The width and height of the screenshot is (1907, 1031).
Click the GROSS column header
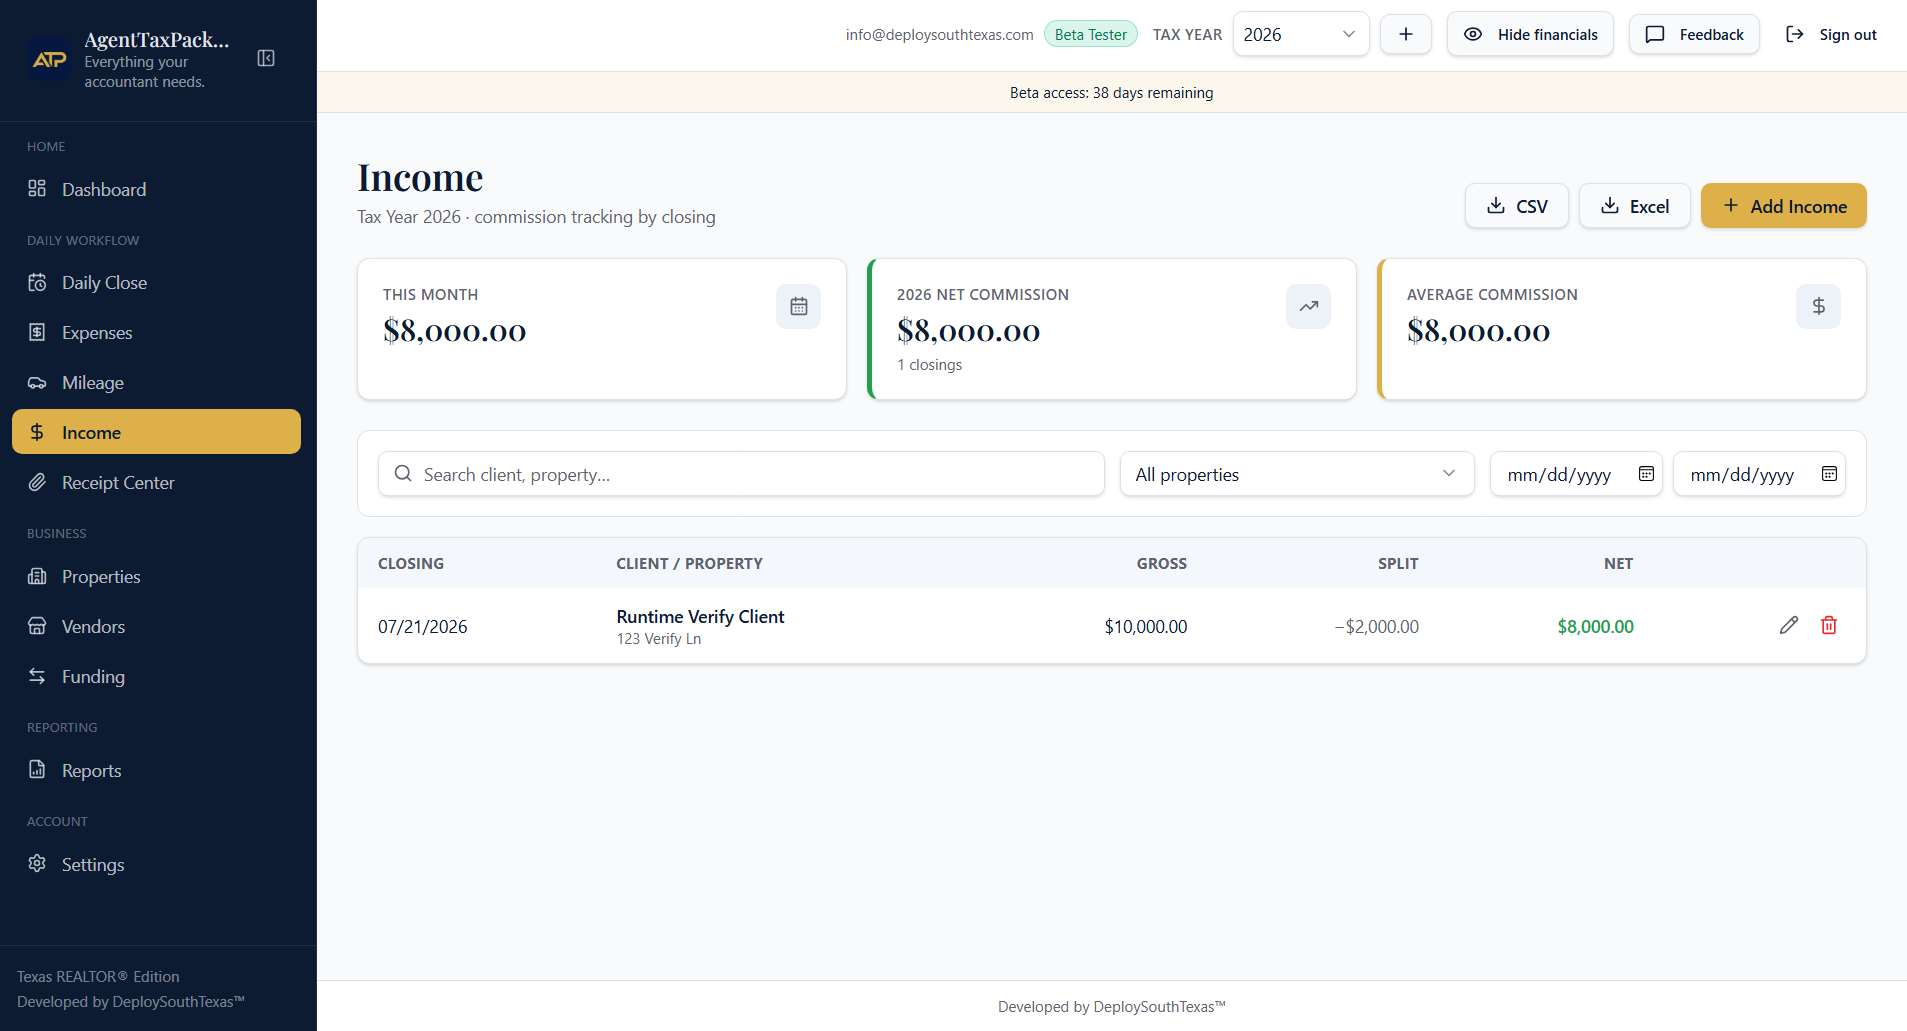[x=1161, y=564]
